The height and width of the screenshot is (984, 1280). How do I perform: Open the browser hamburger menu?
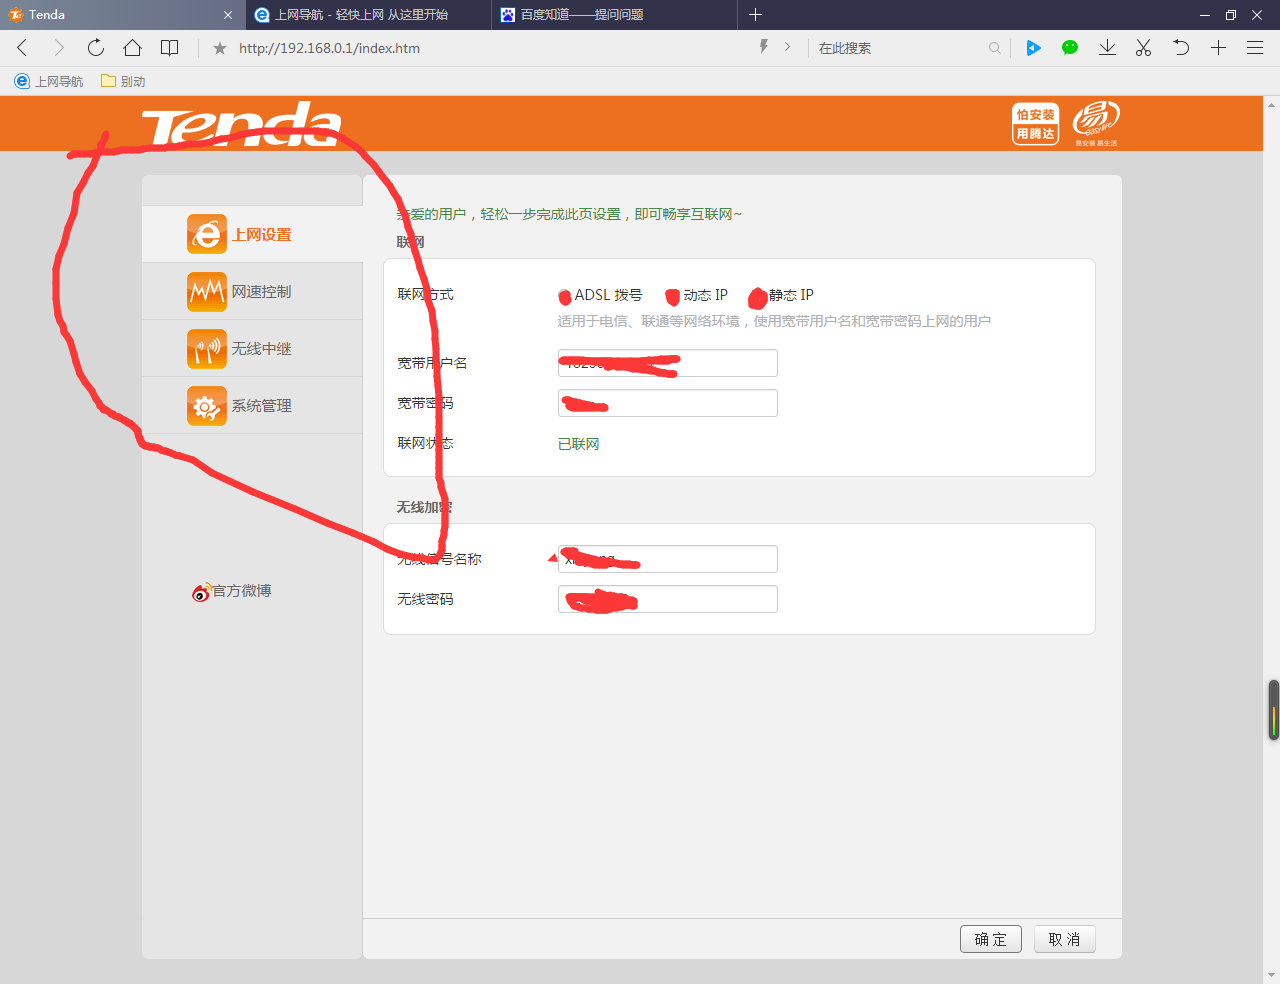click(x=1255, y=48)
